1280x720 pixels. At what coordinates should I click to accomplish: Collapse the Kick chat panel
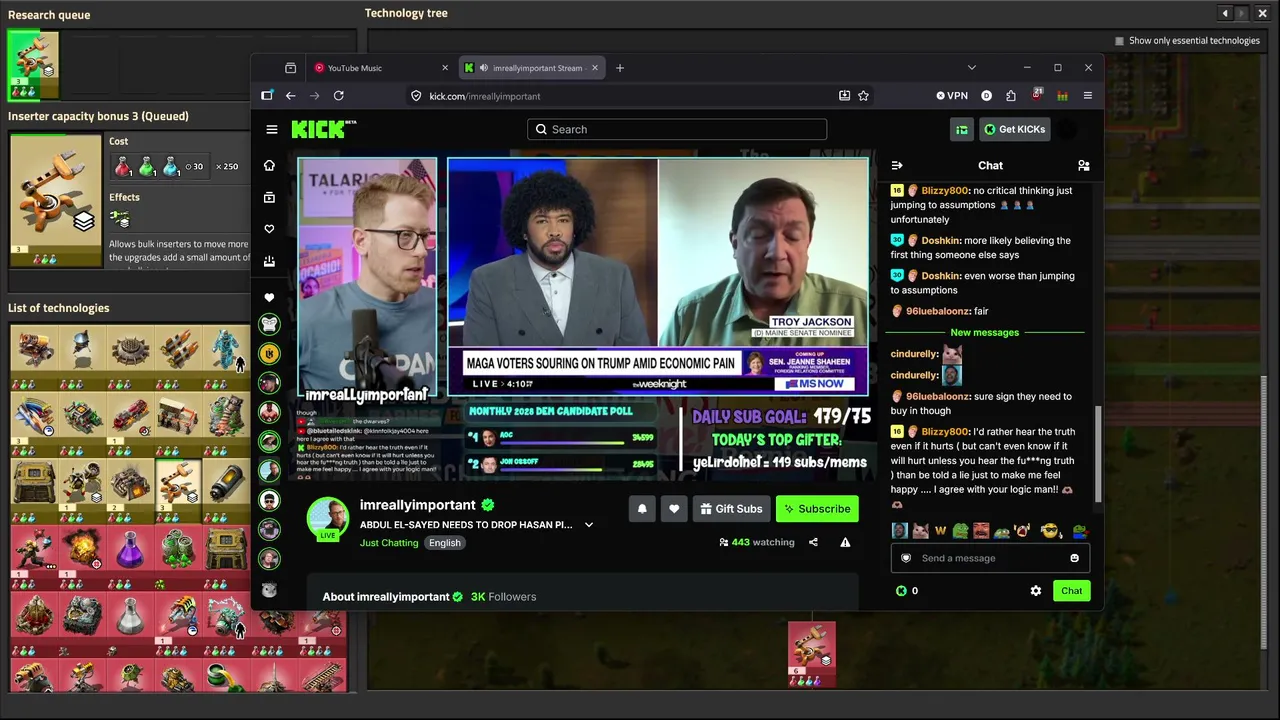click(897, 166)
